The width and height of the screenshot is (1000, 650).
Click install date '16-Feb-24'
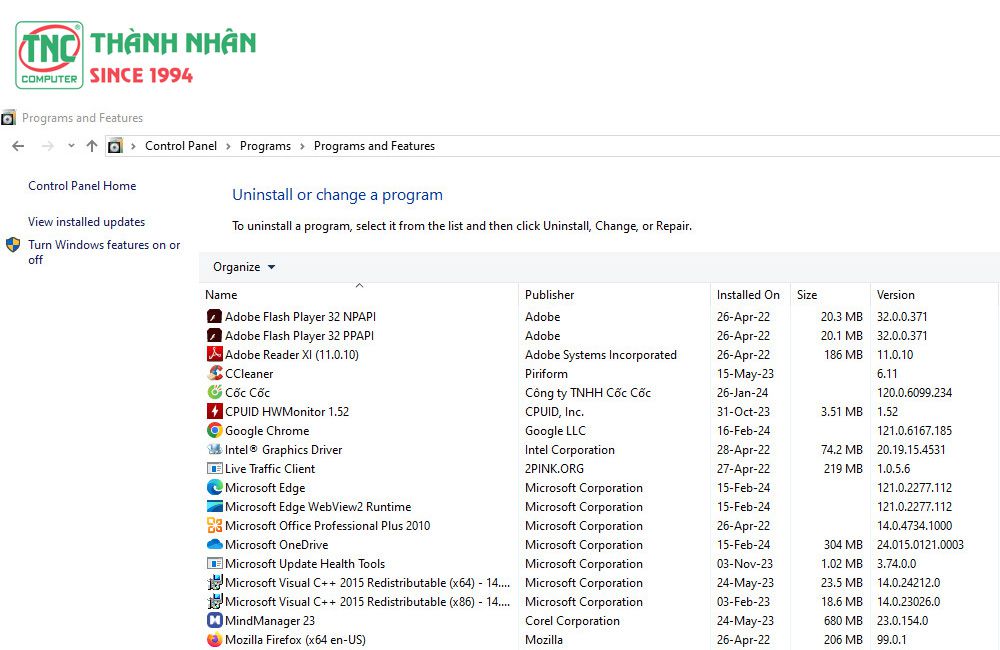[x=743, y=431]
